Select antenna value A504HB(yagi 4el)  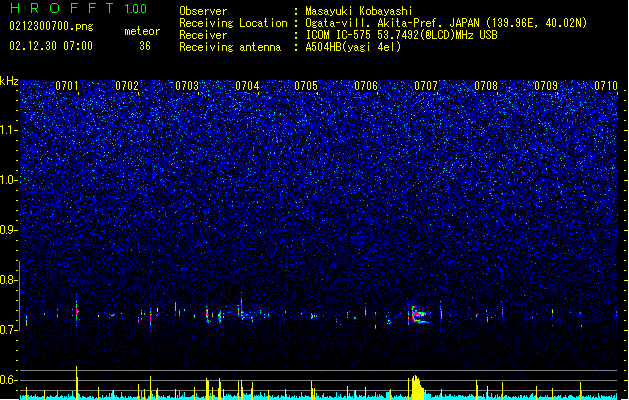(353, 47)
